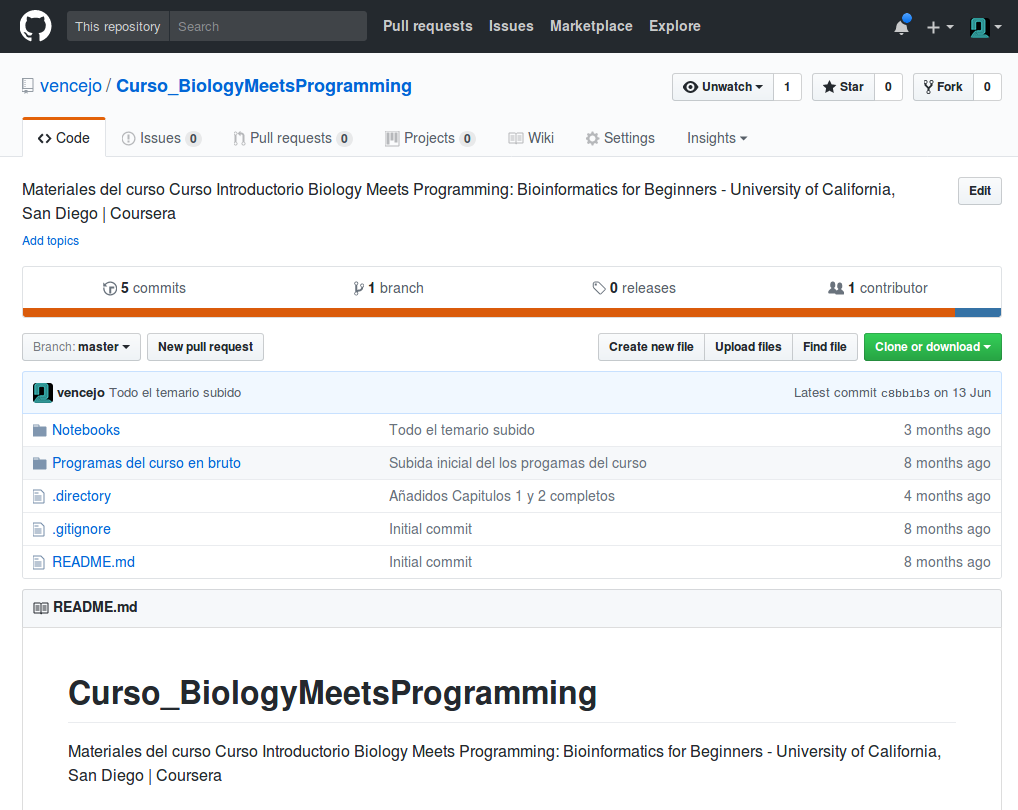The width and height of the screenshot is (1018, 810).
Task: Open the Branch: master selector
Action: [81, 347]
